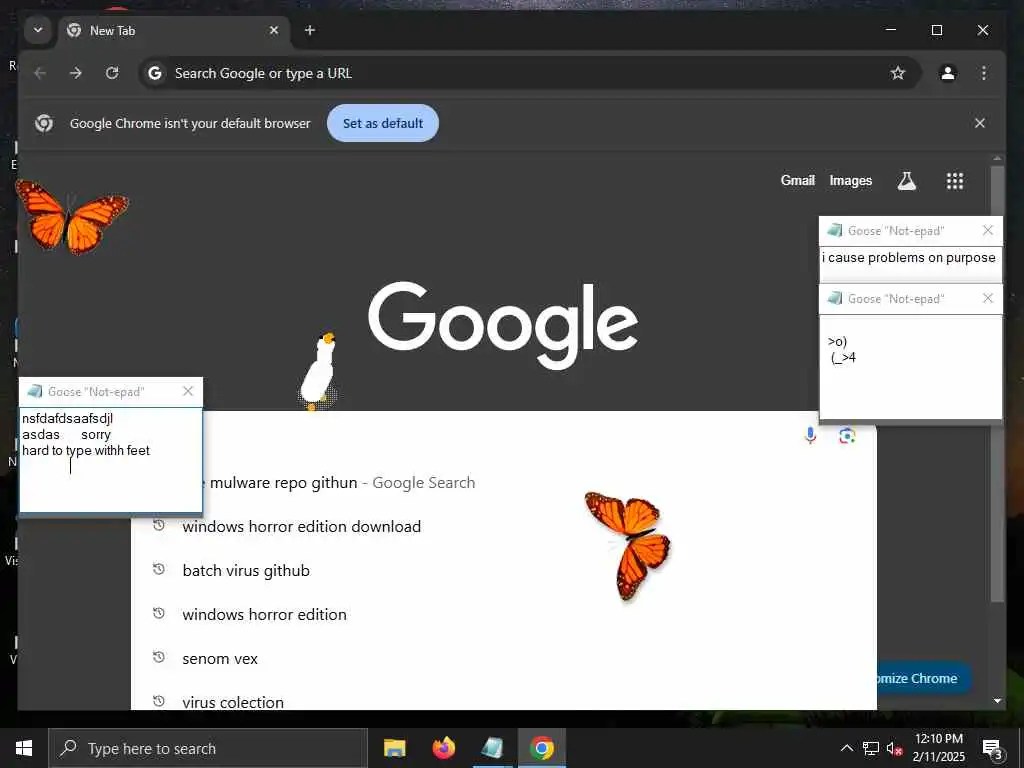Click history icon beside senom vex
The width and height of the screenshot is (1024, 768).
(x=158, y=657)
